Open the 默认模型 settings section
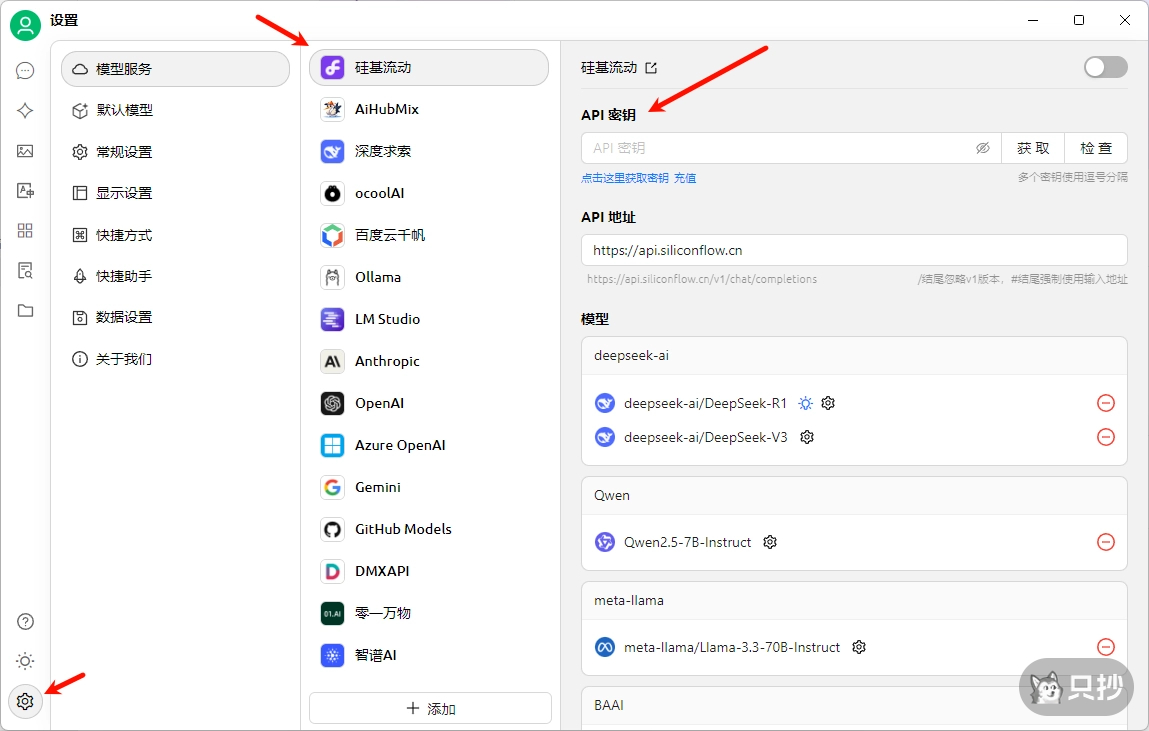The width and height of the screenshot is (1149, 731). click(124, 110)
